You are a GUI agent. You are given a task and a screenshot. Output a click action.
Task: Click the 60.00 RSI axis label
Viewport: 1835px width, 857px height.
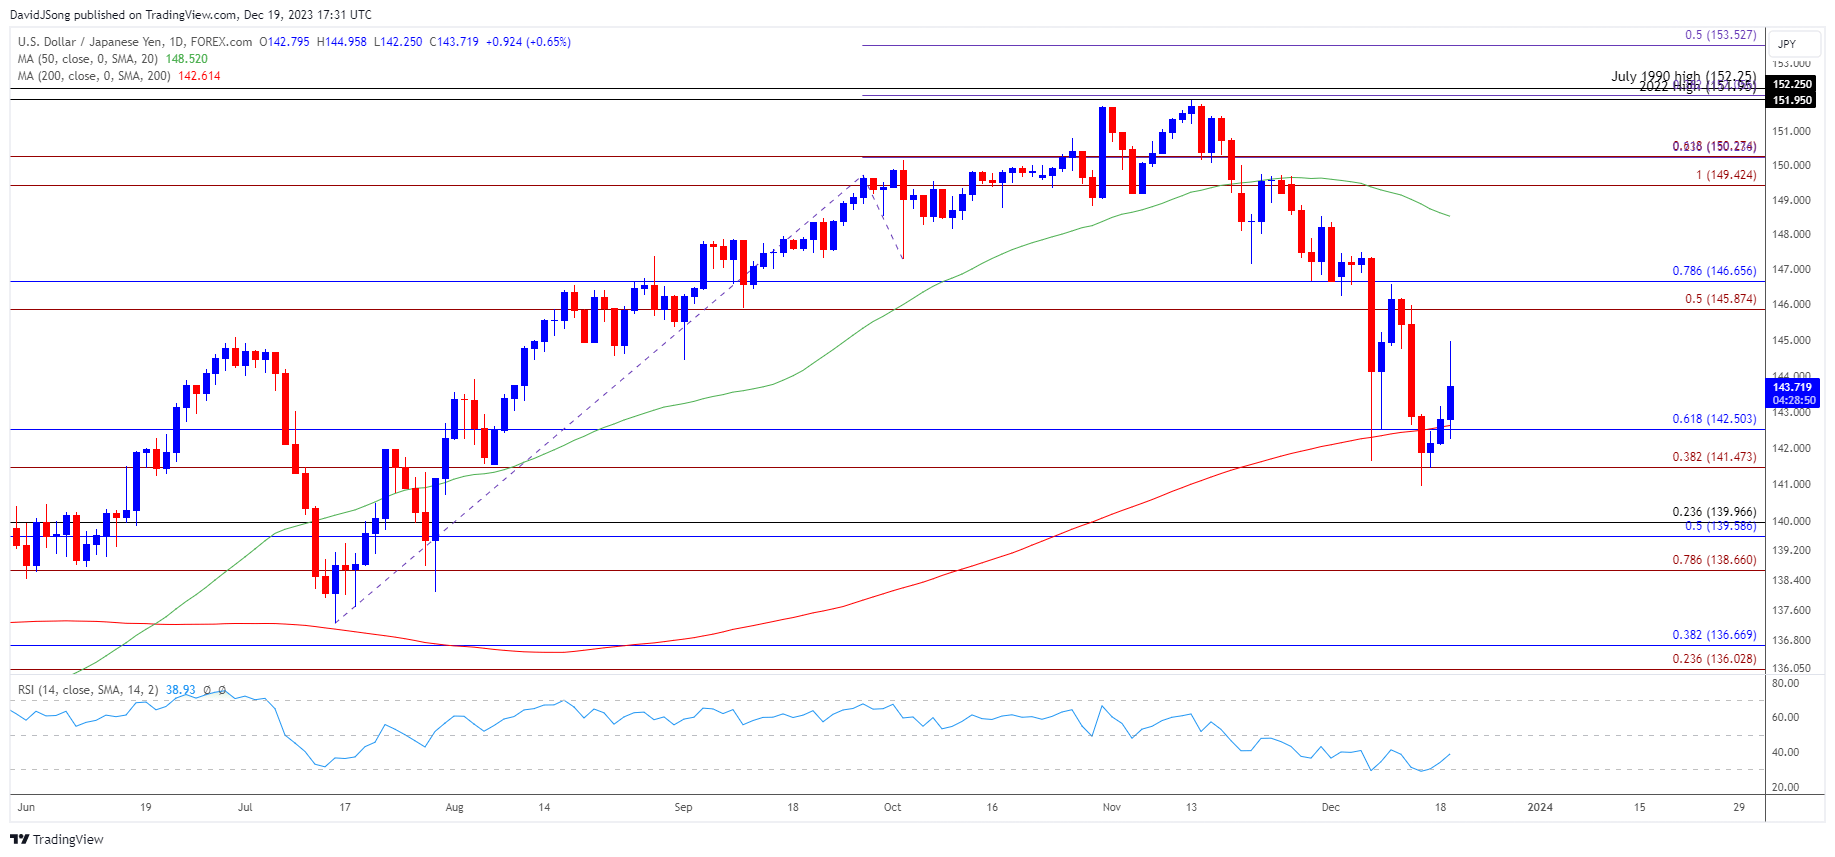click(1785, 717)
